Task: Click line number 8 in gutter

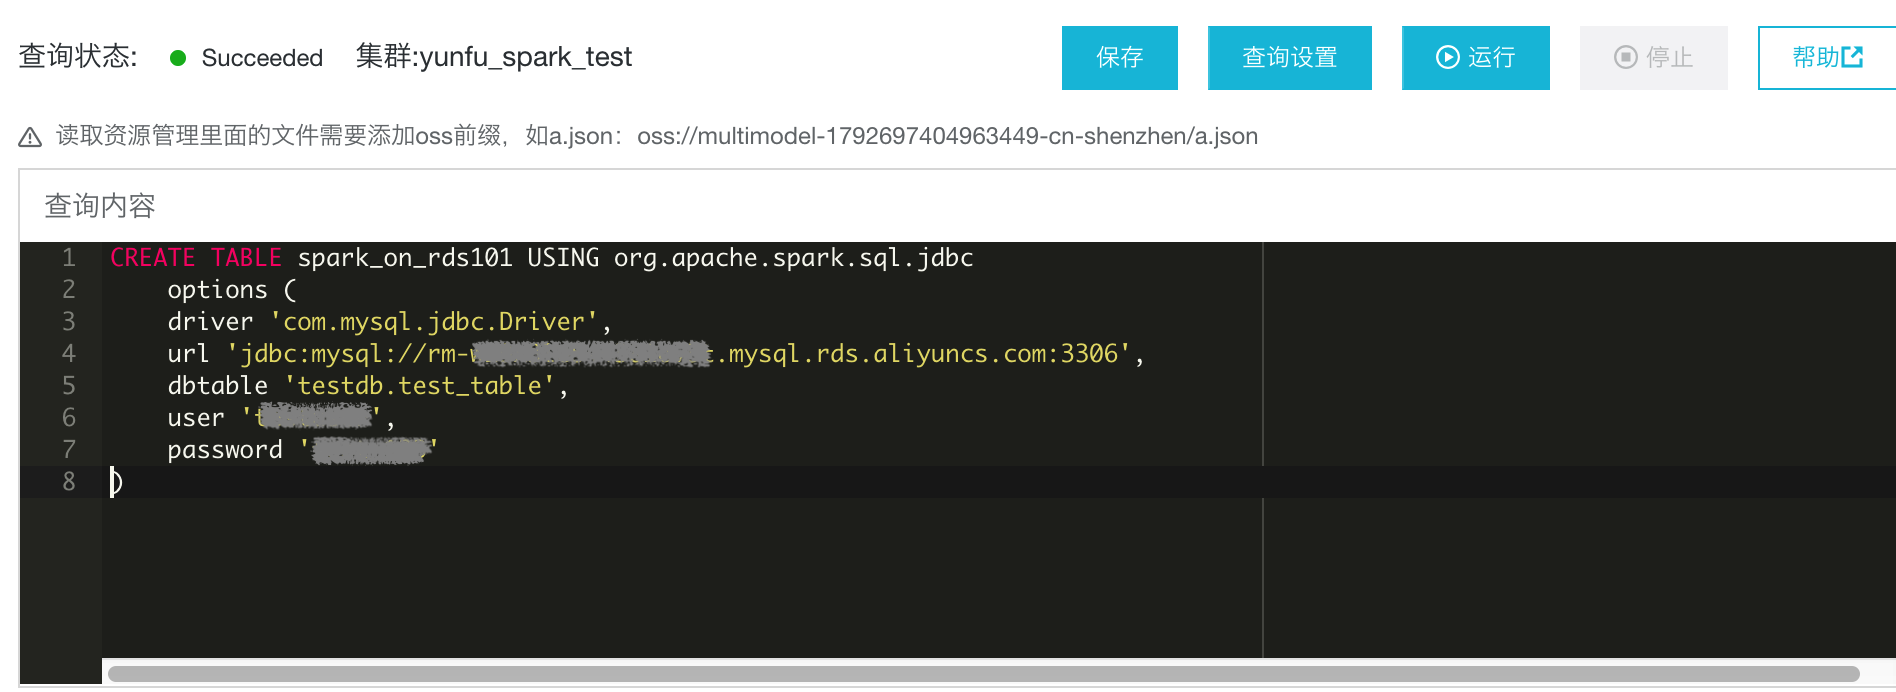Action: 69,482
